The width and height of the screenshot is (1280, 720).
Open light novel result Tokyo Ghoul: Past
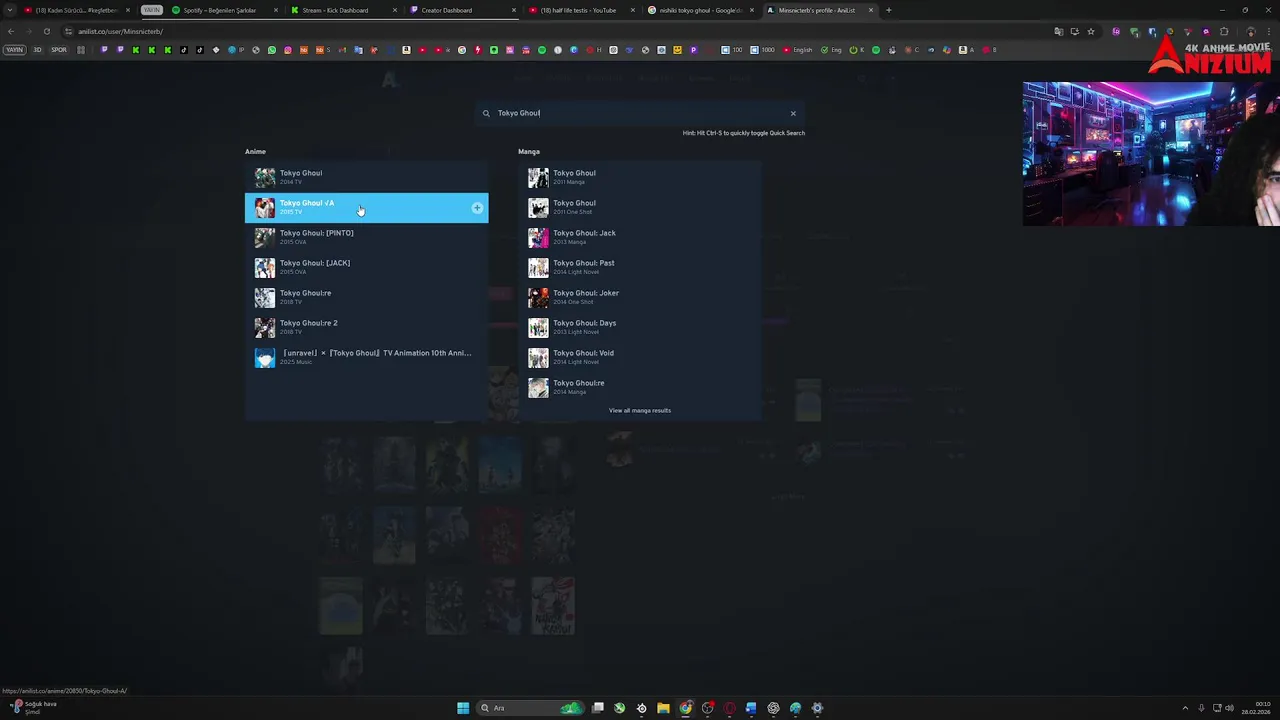click(640, 267)
